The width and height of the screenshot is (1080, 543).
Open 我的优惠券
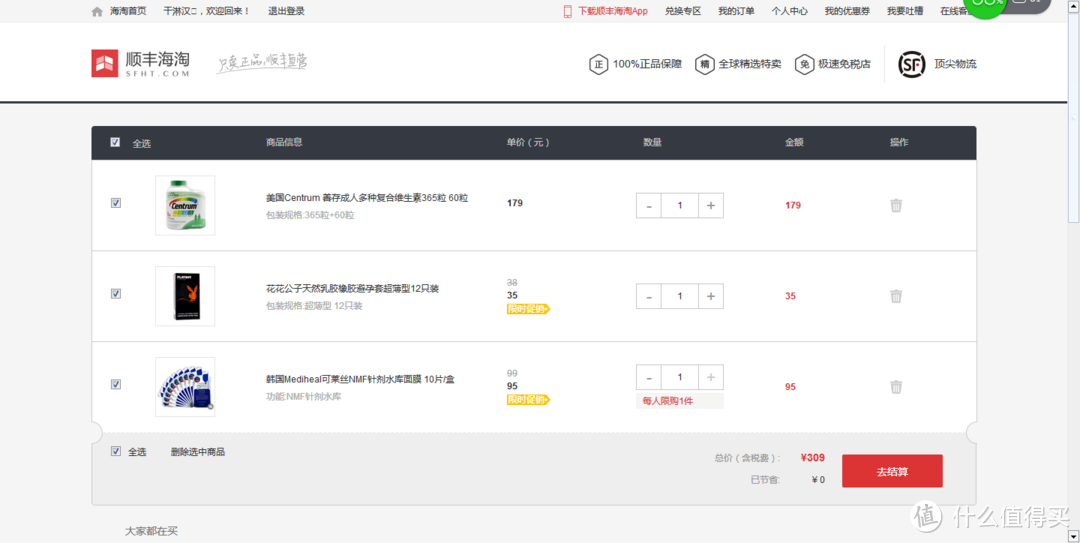(847, 12)
